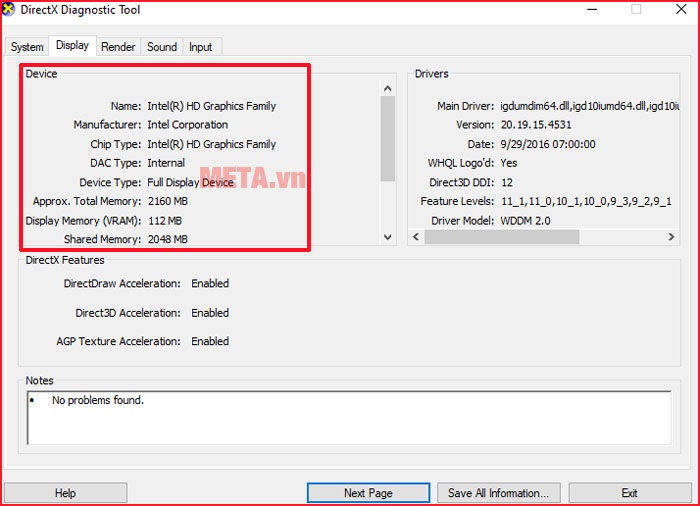This screenshot has height=506, width=700.
Task: Click driver Version value 20.19.15.4531
Action: pos(536,125)
